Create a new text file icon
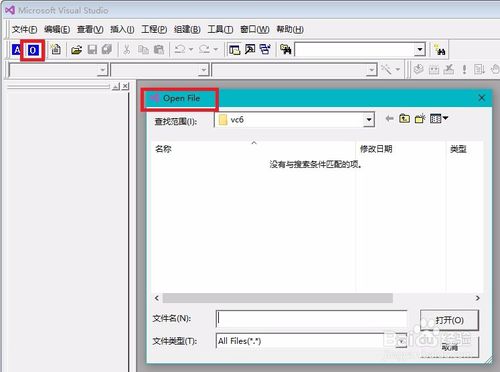Viewport: 500px width, 372px height. click(56, 49)
